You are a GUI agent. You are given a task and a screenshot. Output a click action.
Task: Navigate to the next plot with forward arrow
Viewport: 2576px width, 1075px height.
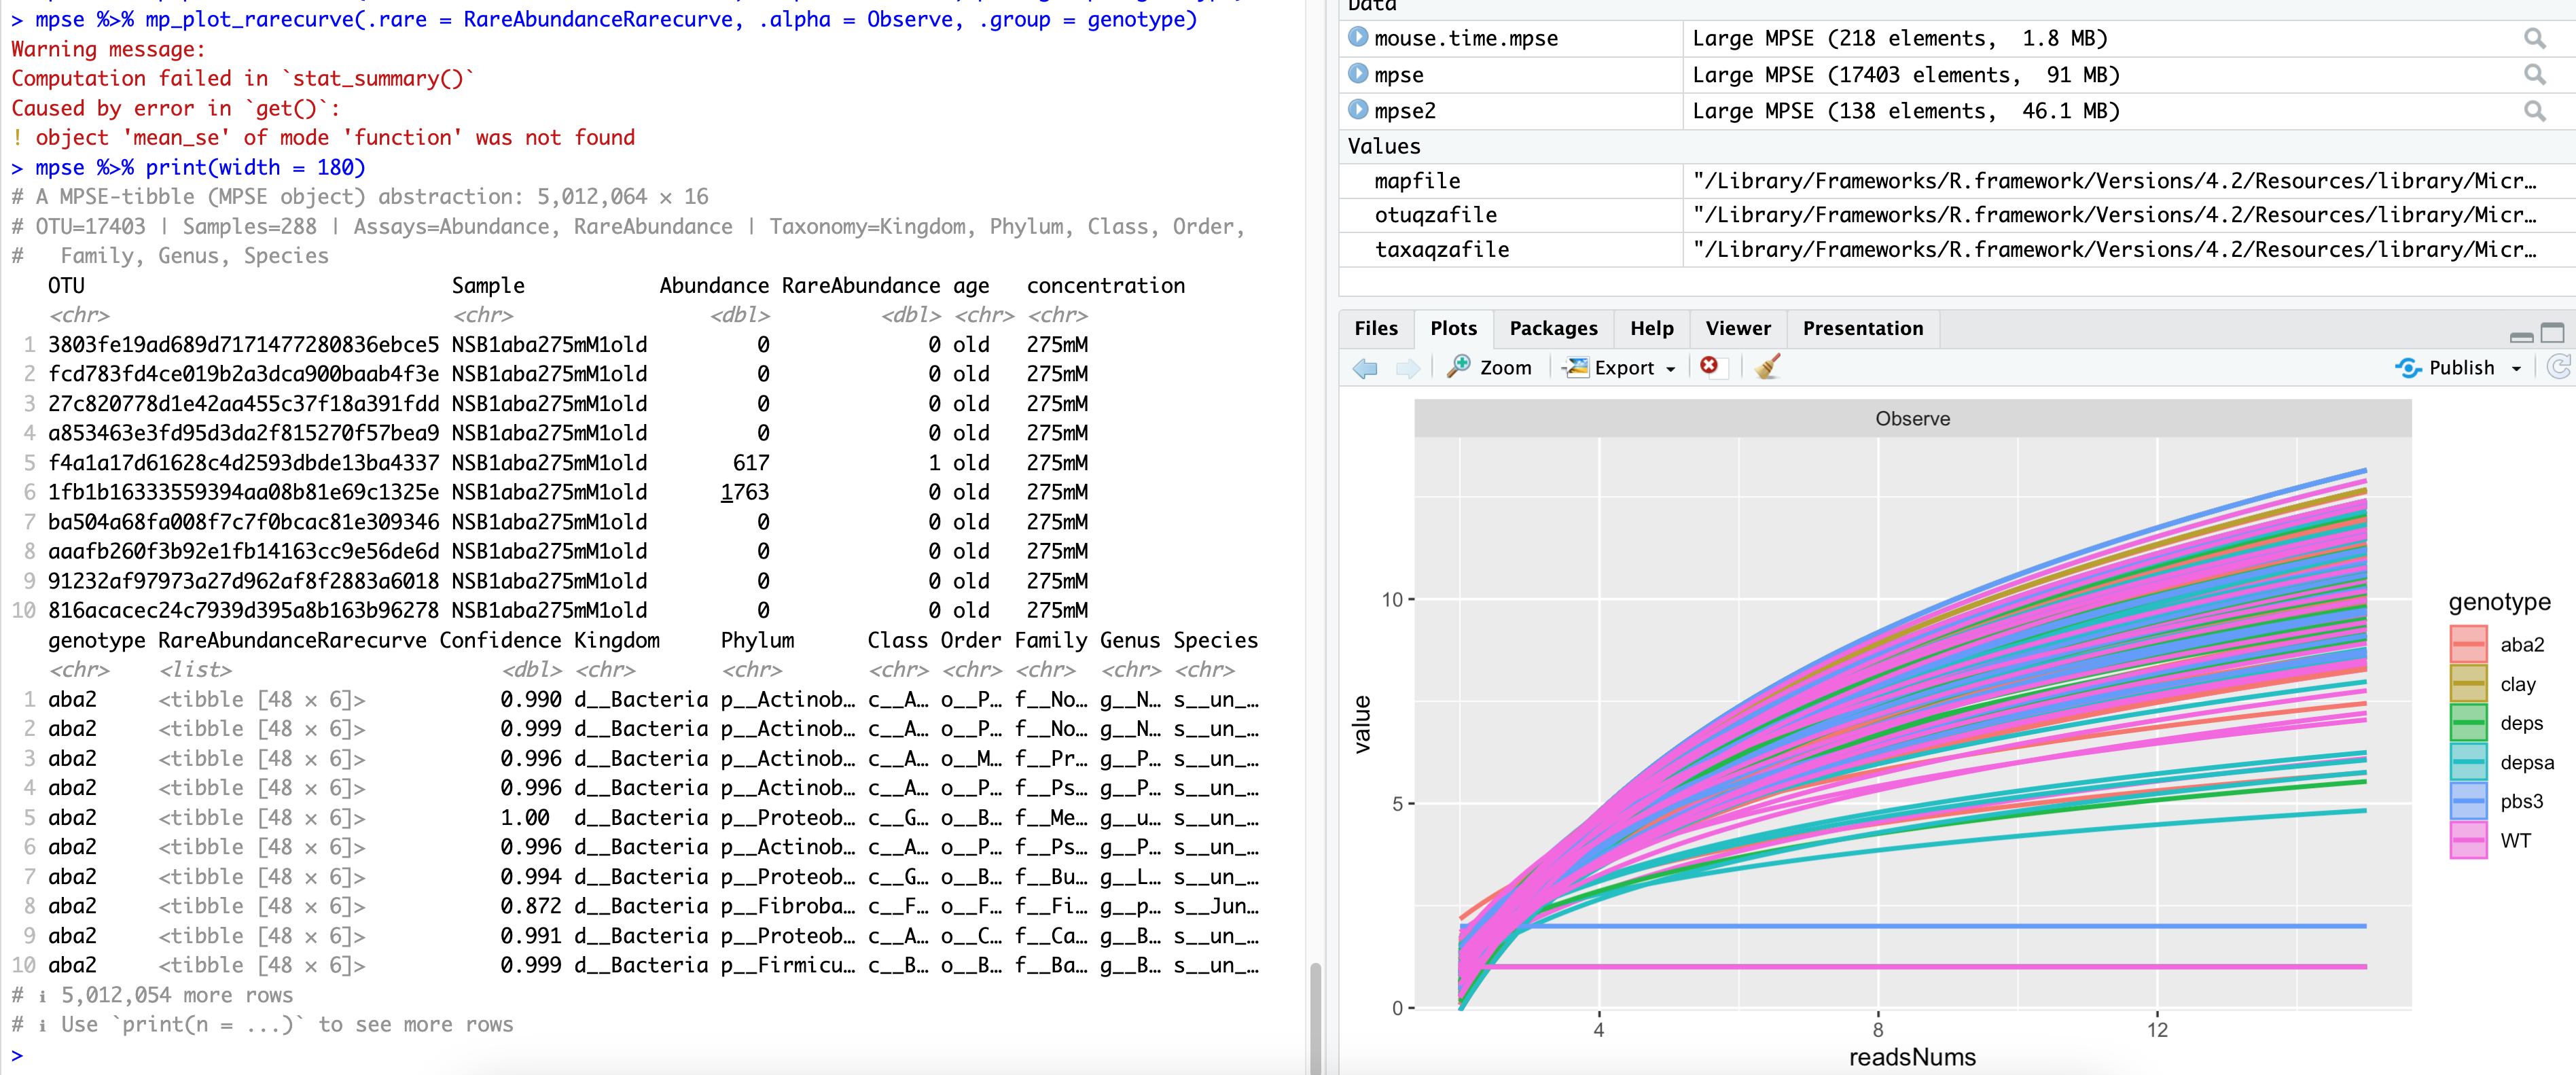[1408, 368]
